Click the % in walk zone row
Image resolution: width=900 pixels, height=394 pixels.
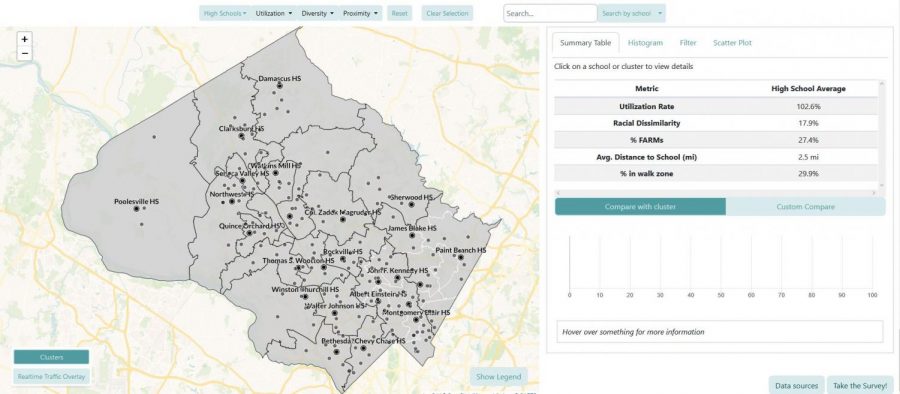click(716, 173)
